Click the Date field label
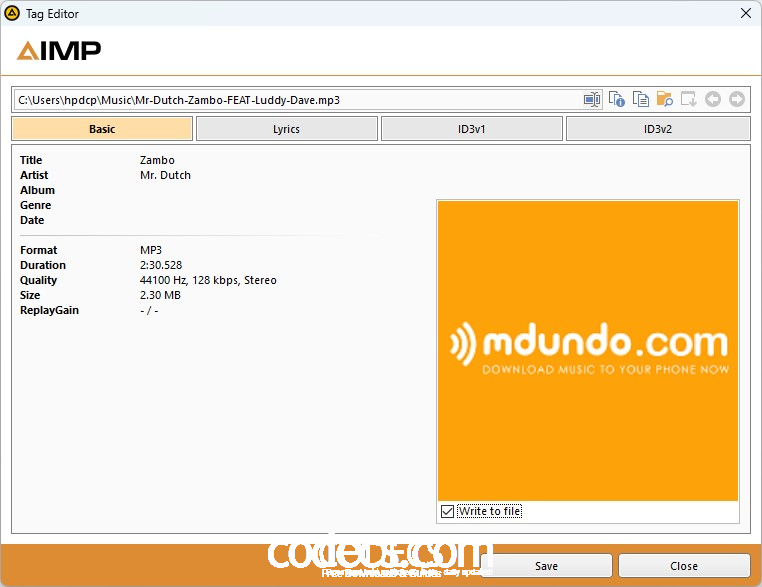 click(32, 220)
